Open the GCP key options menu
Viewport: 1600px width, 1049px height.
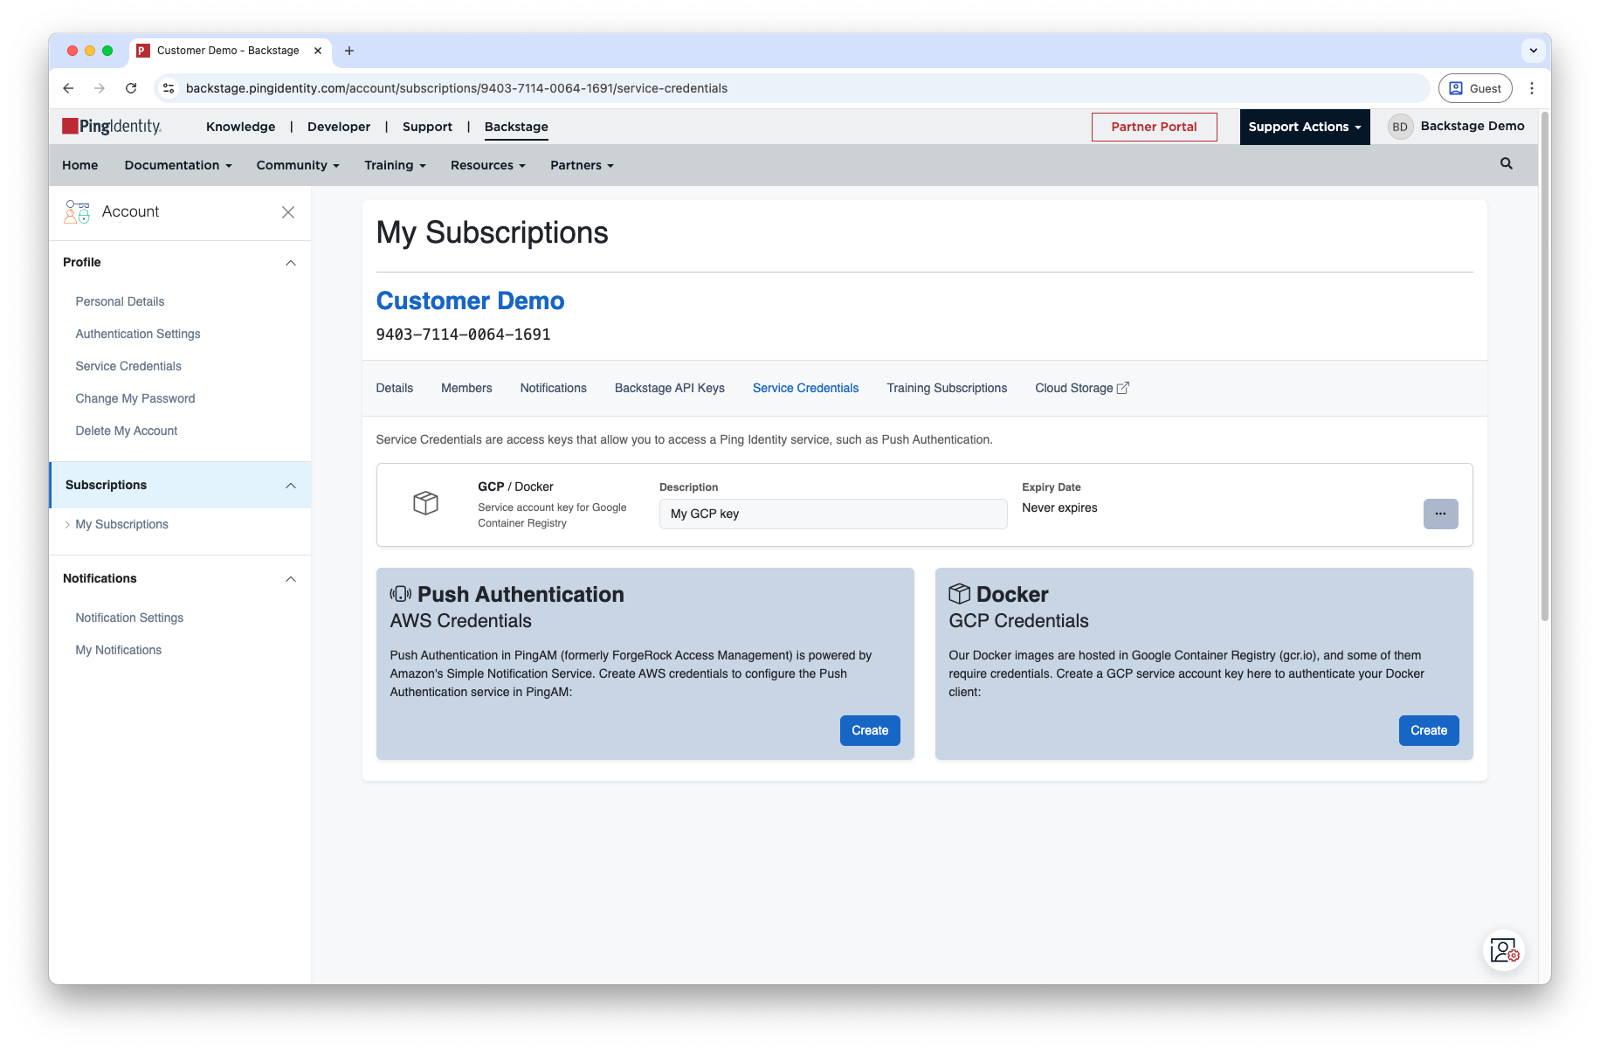pyautogui.click(x=1440, y=514)
